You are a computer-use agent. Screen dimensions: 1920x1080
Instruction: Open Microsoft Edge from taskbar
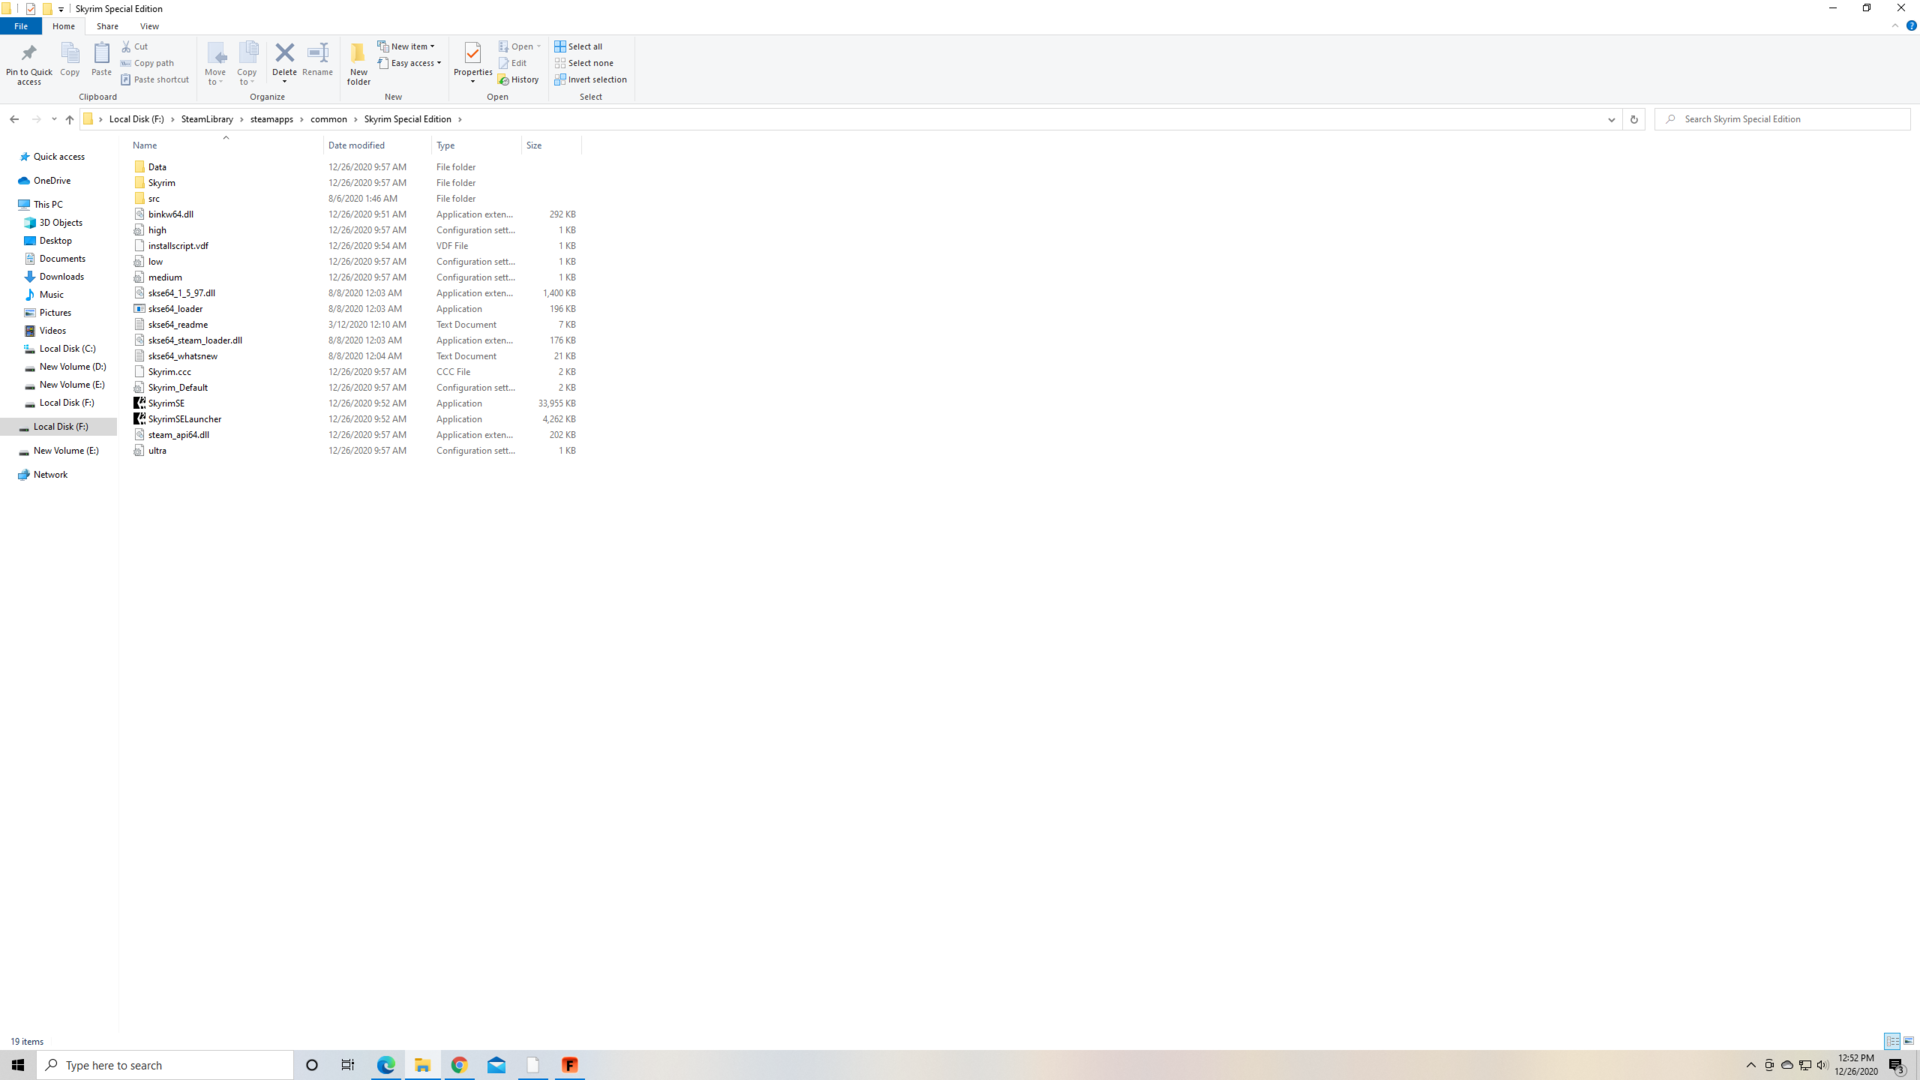pyautogui.click(x=386, y=1065)
